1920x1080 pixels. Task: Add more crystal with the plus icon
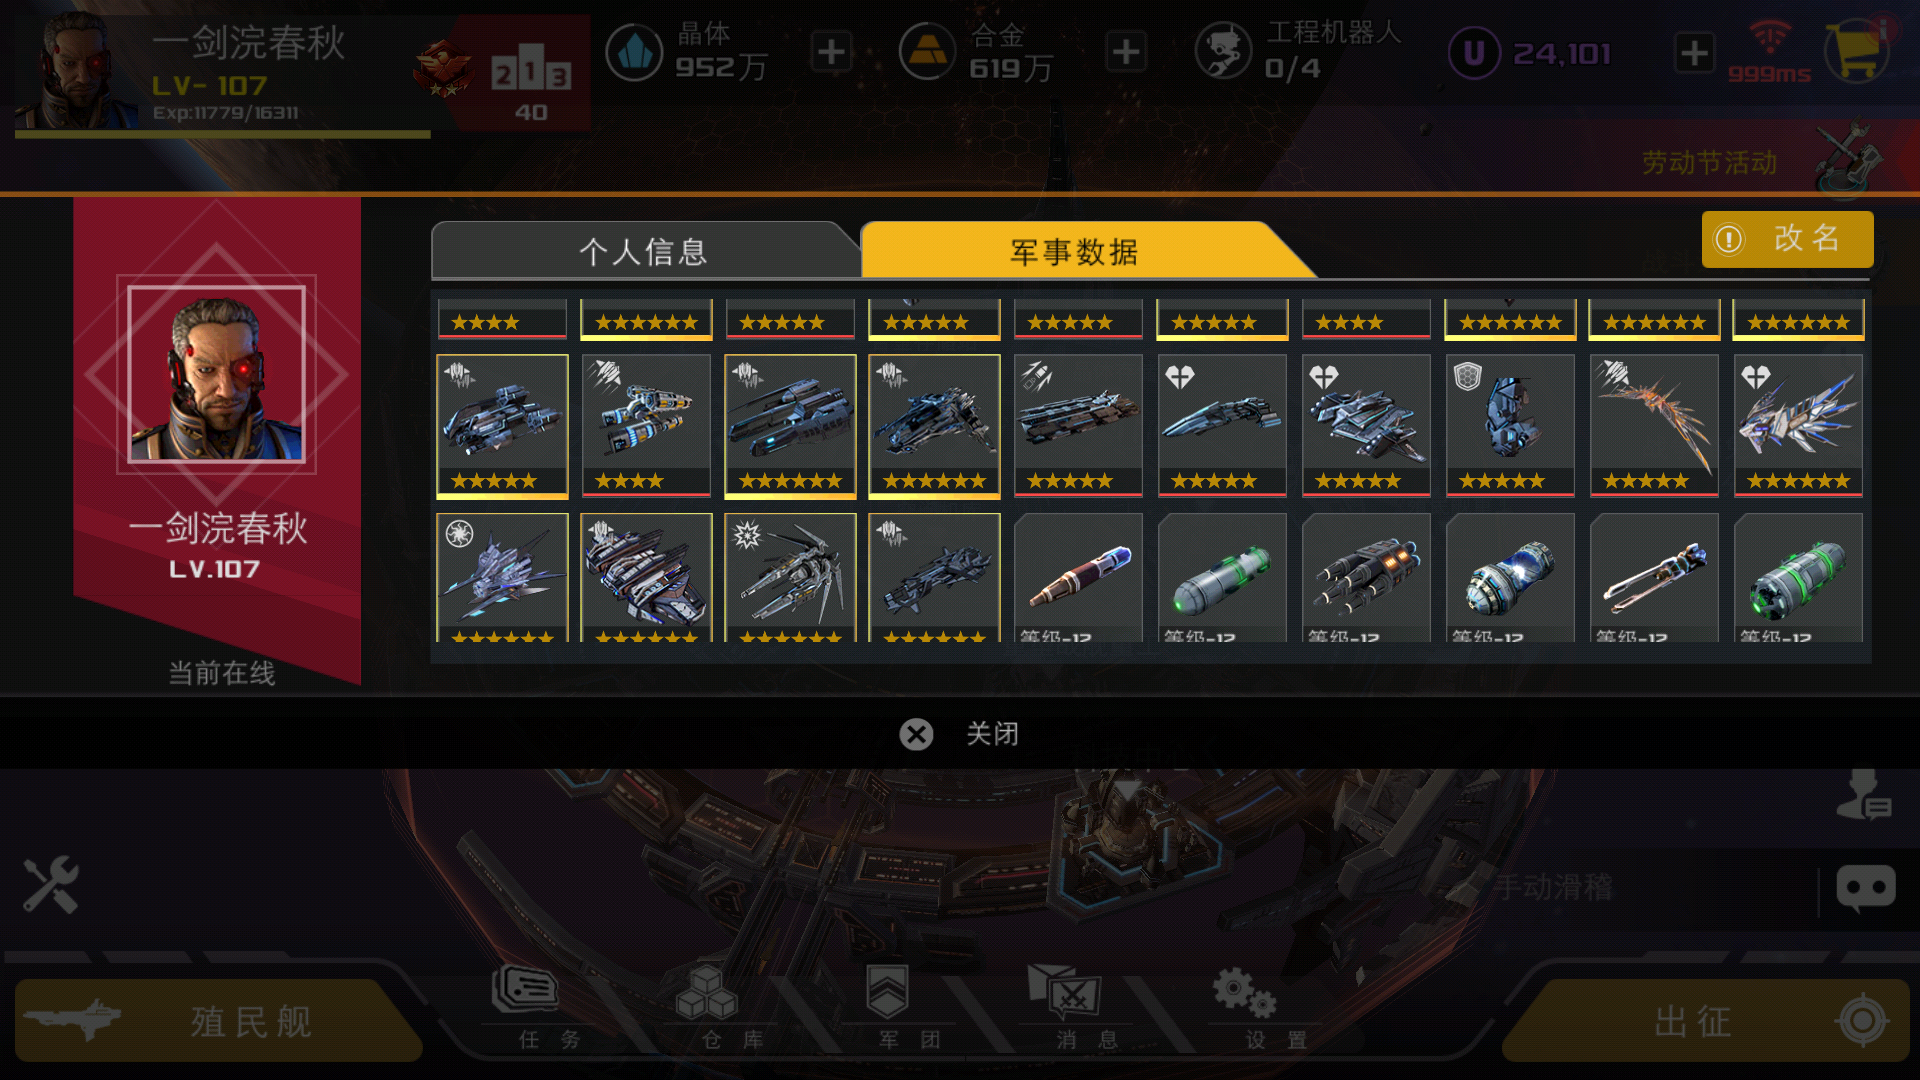coord(831,52)
